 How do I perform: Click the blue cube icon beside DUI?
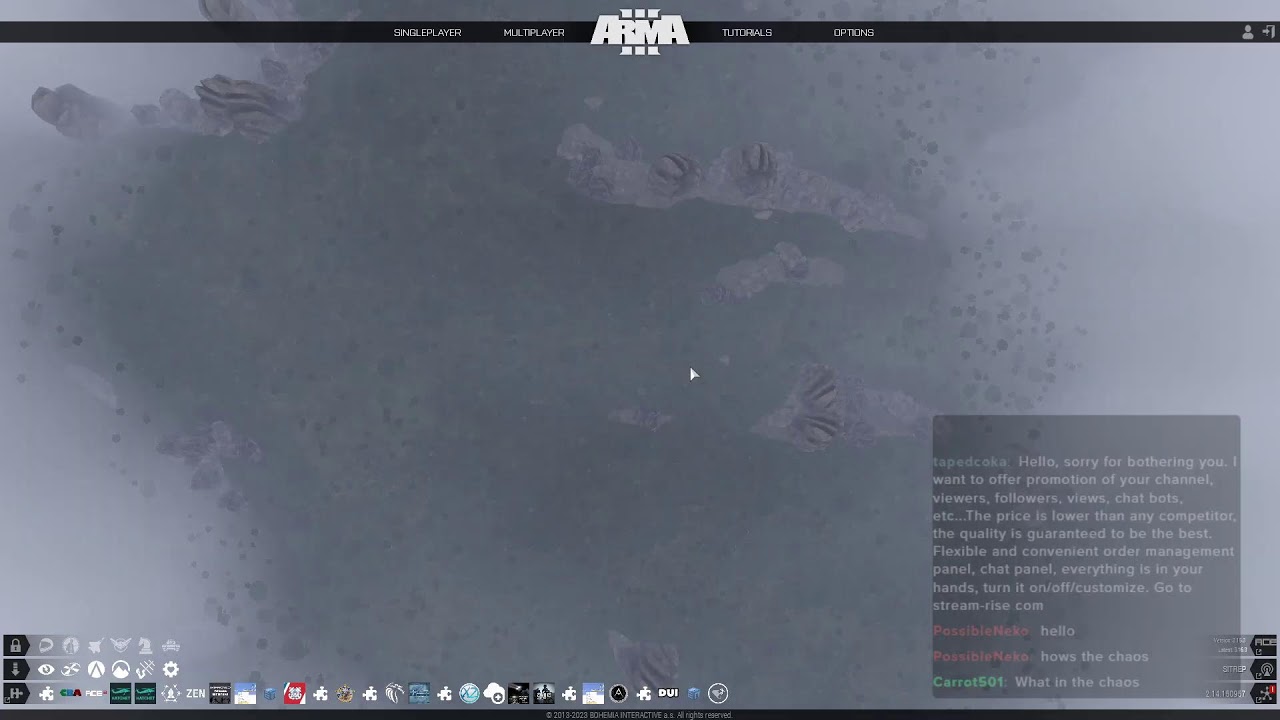(x=694, y=693)
